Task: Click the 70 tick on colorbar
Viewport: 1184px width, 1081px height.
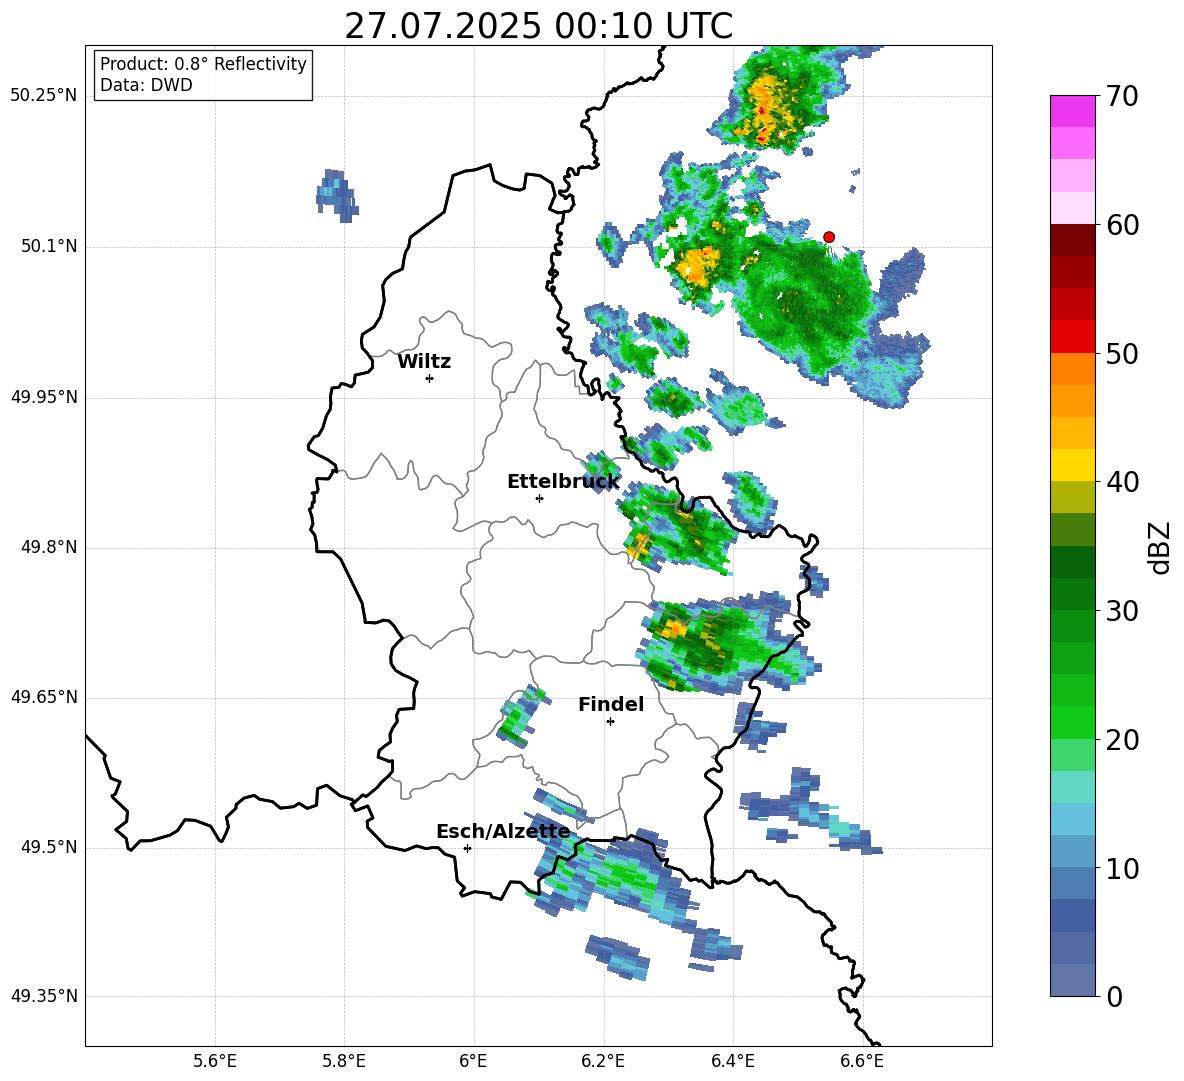Action: (1122, 96)
